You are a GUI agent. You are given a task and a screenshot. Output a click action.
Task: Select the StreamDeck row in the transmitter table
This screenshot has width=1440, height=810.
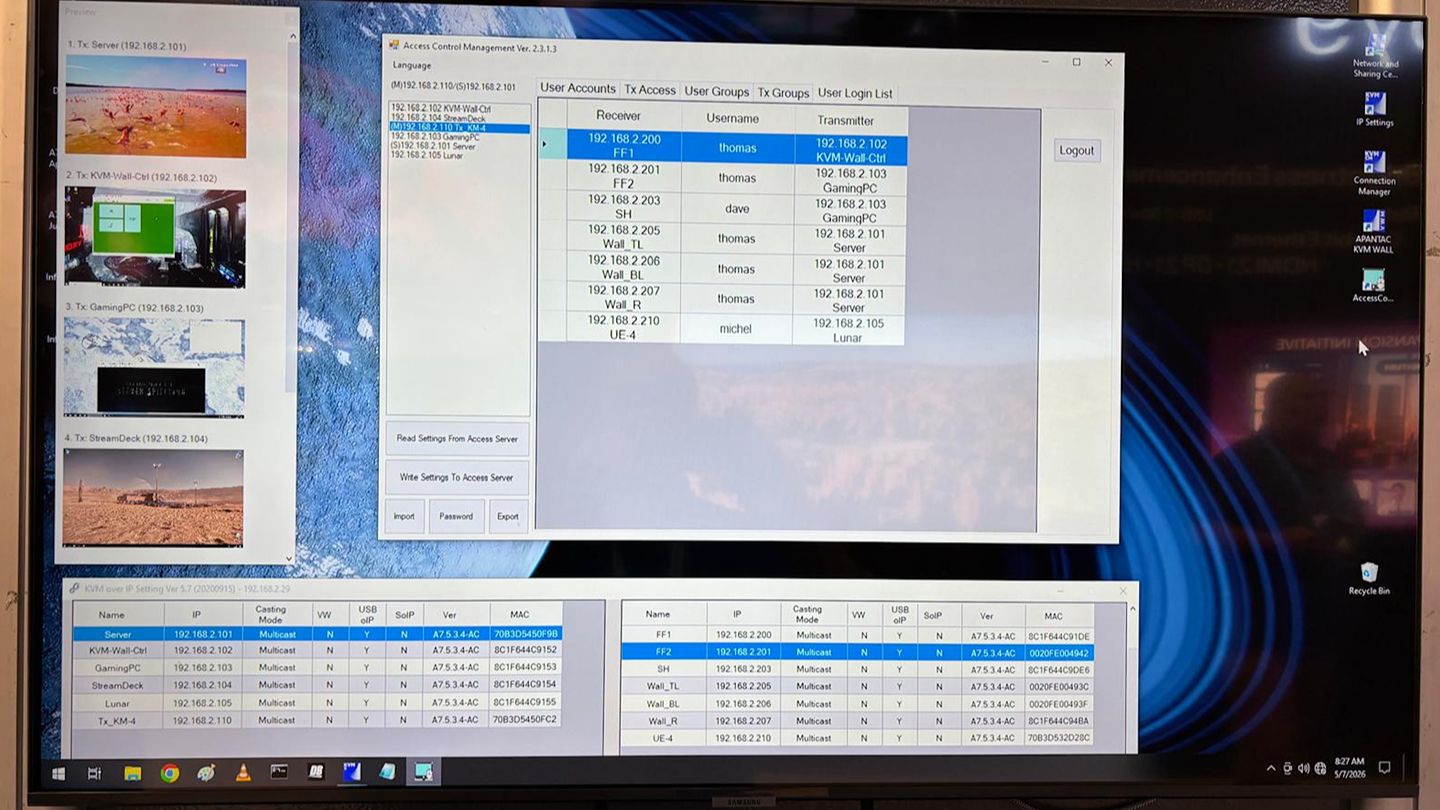[x=317, y=685]
